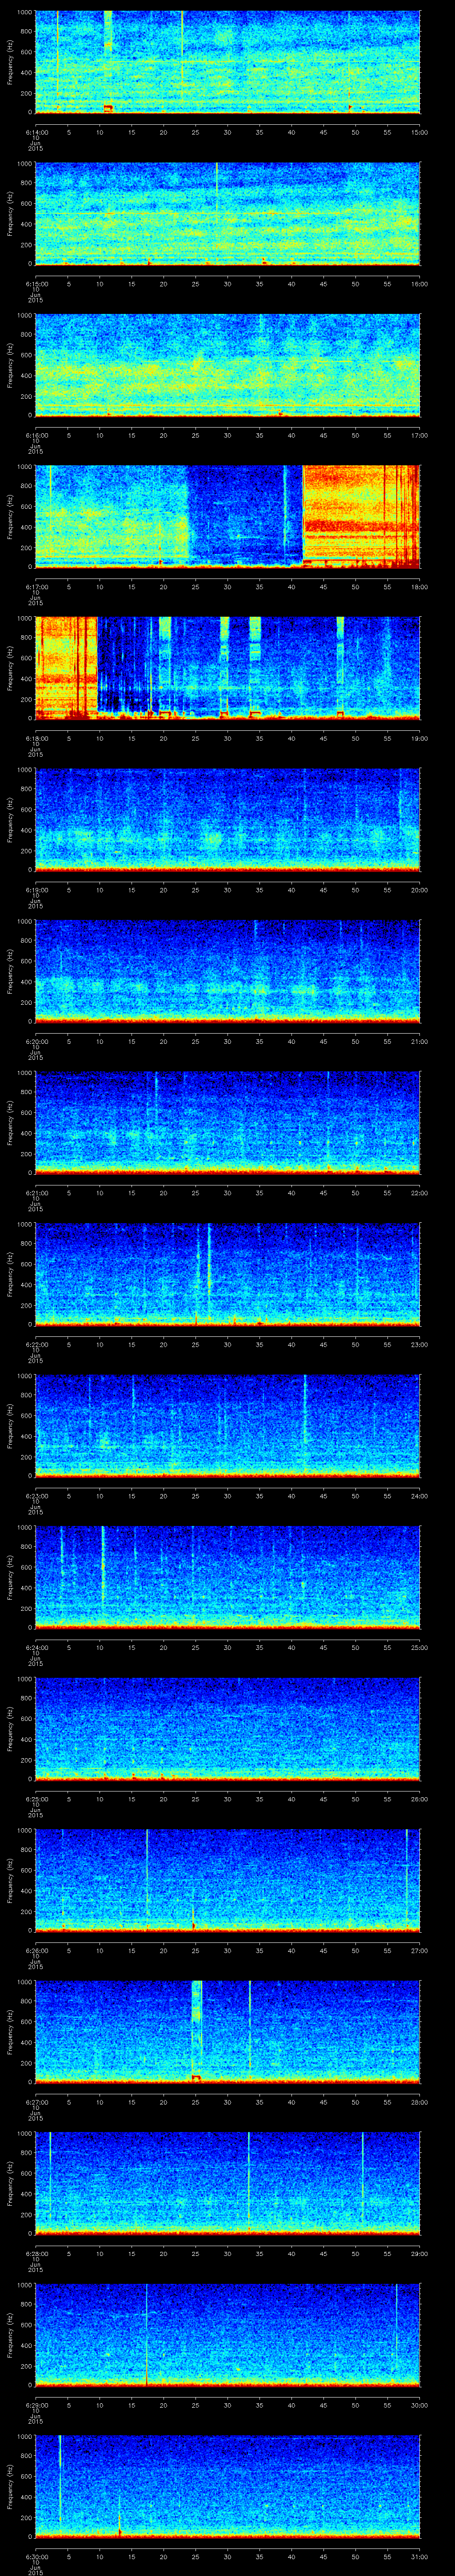The width and height of the screenshot is (455, 2576).
Task: Select the spectrogram panel ending at 19:00
Action: [x=227, y=668]
